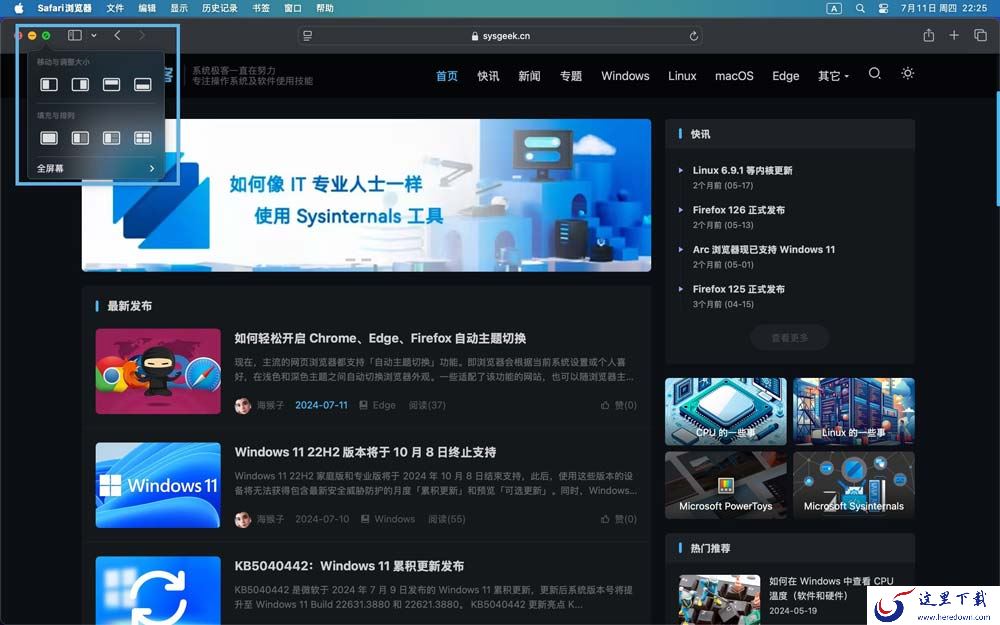Open Control Center in the menu bar
The height and width of the screenshot is (625, 1000).
(883, 8)
